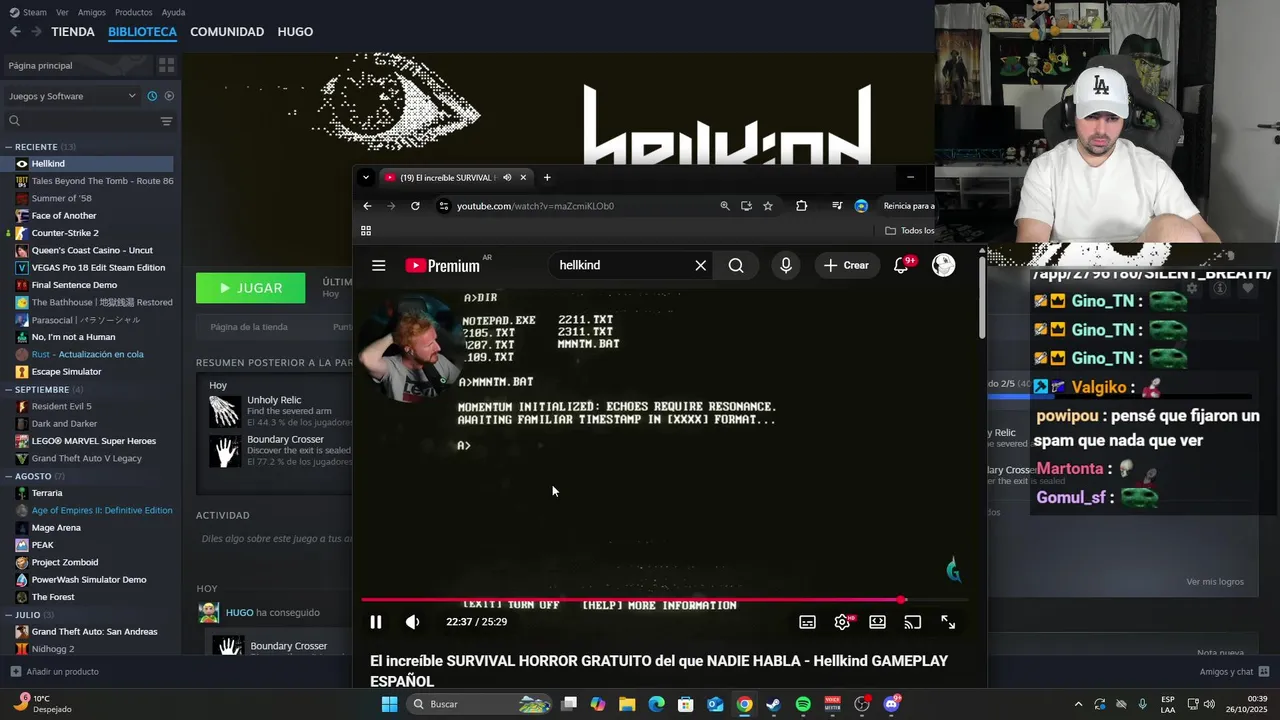
Task: Open Amigos y chat panel
Action: pos(1234,672)
